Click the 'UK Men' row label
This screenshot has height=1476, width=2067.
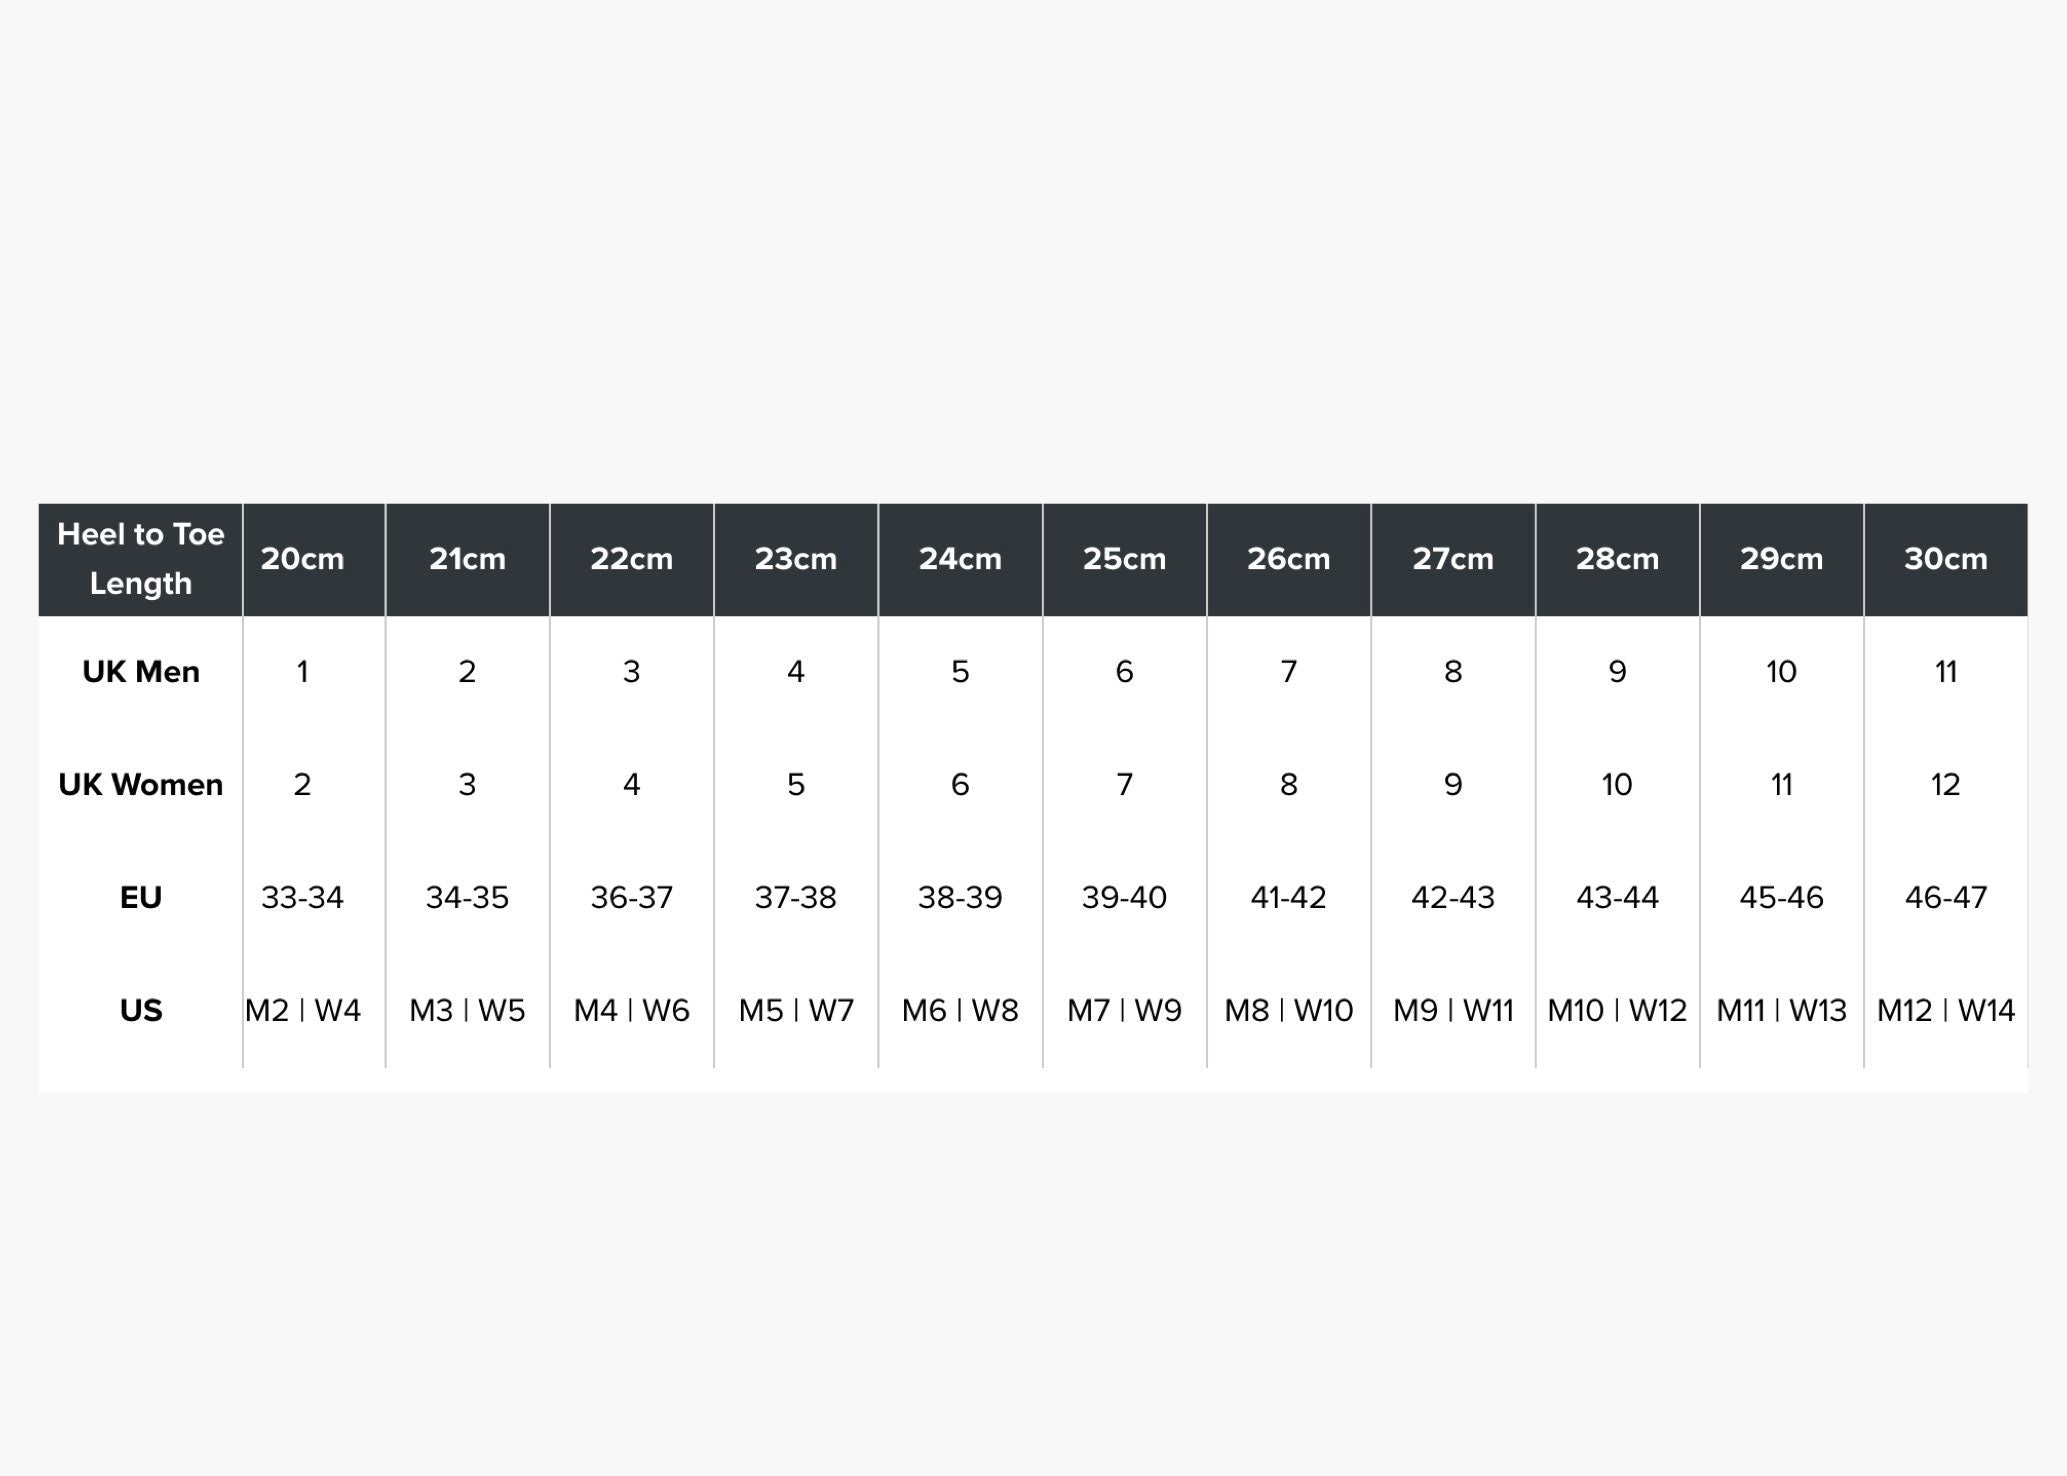pyautogui.click(x=140, y=672)
